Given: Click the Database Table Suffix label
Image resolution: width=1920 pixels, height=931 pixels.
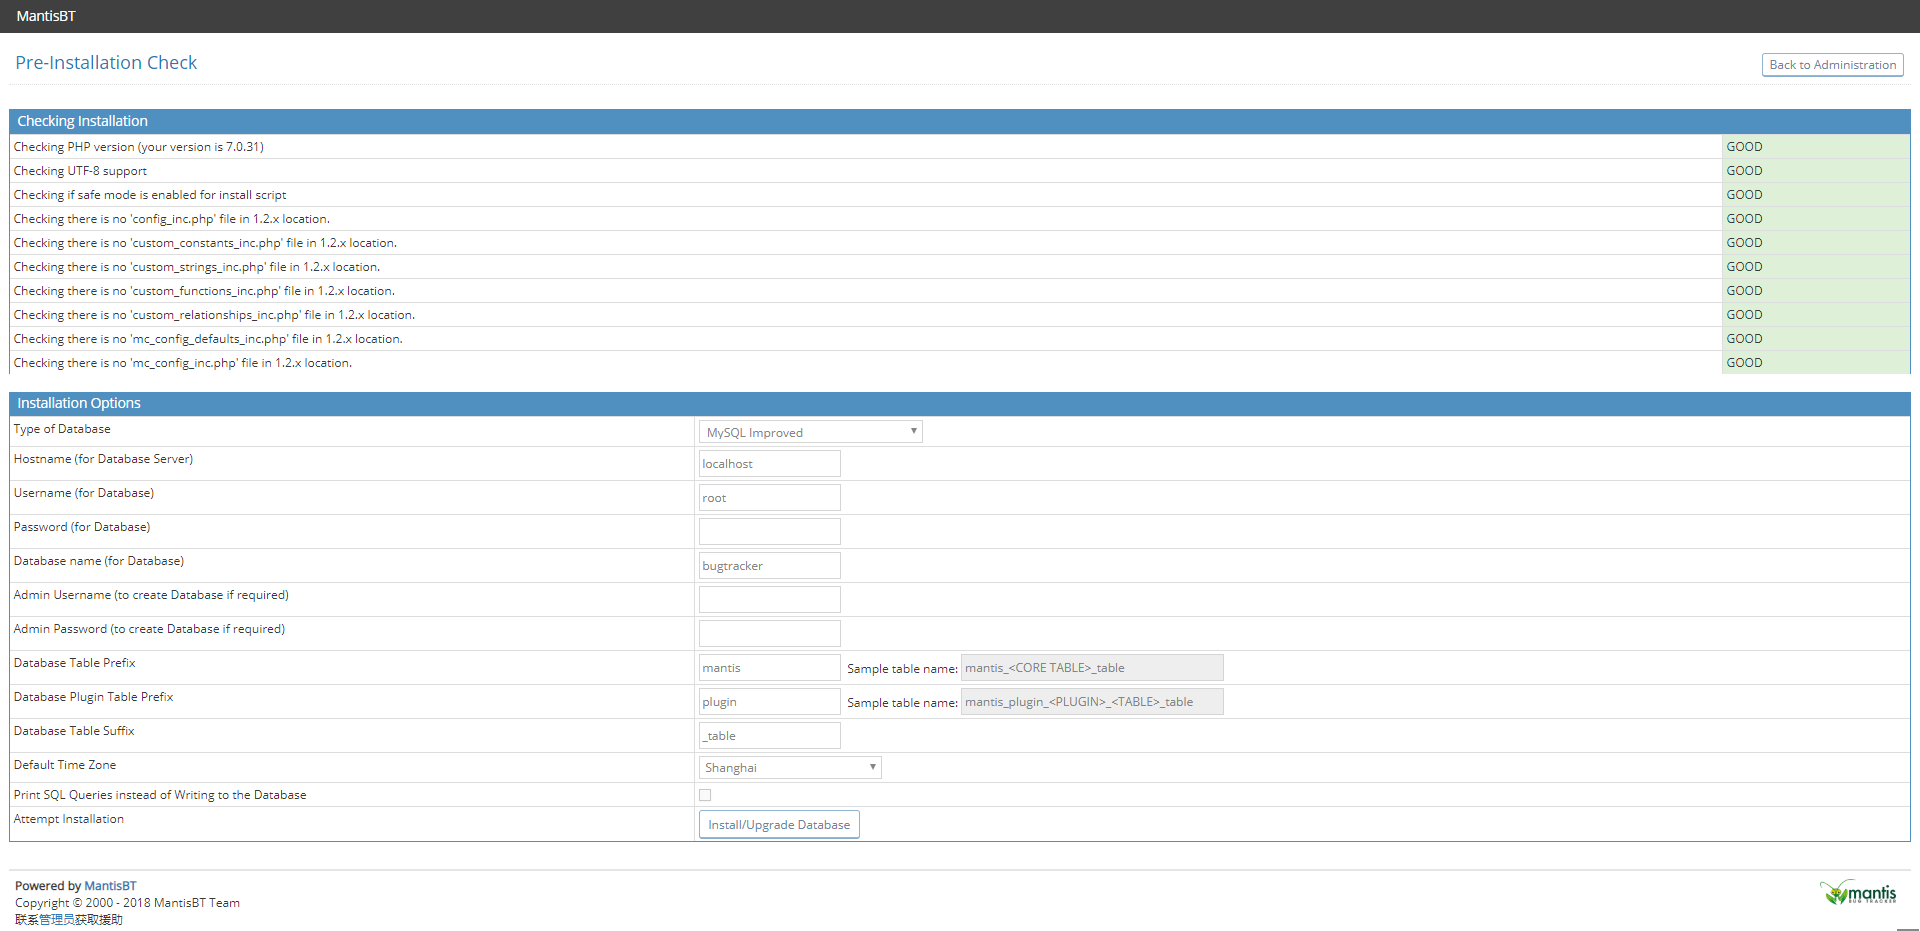Looking at the screenshot, I should tap(74, 731).
